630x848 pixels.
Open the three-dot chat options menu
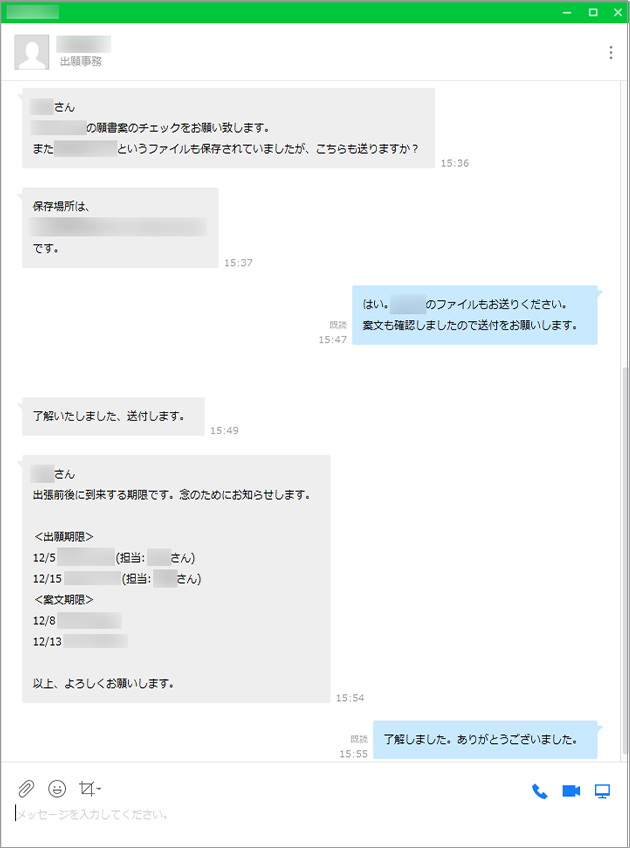[x=611, y=52]
